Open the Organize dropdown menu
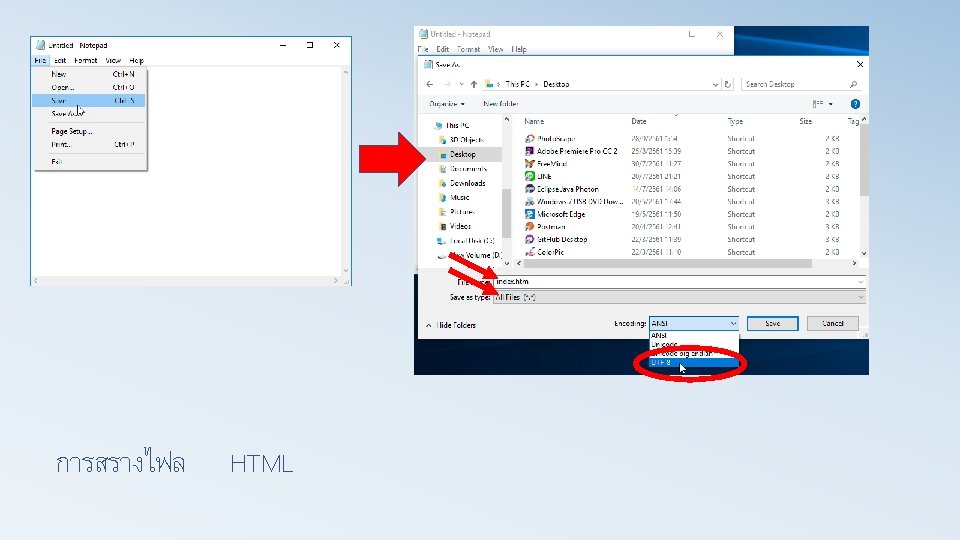Viewport: 960px width, 540px height. [x=447, y=104]
